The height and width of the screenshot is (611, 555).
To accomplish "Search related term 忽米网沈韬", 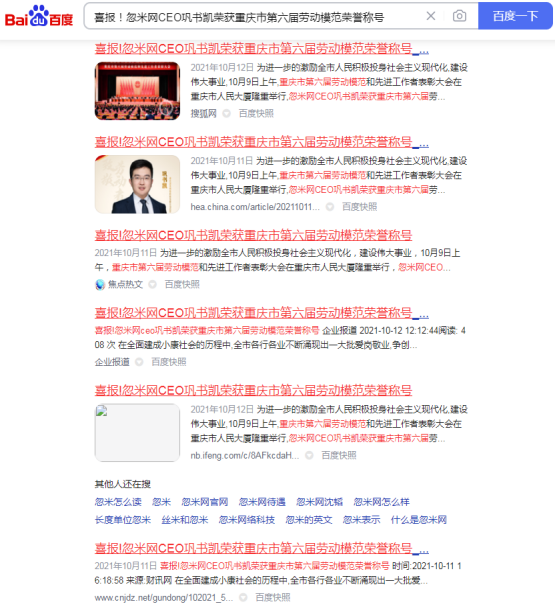I will point(320,502).
